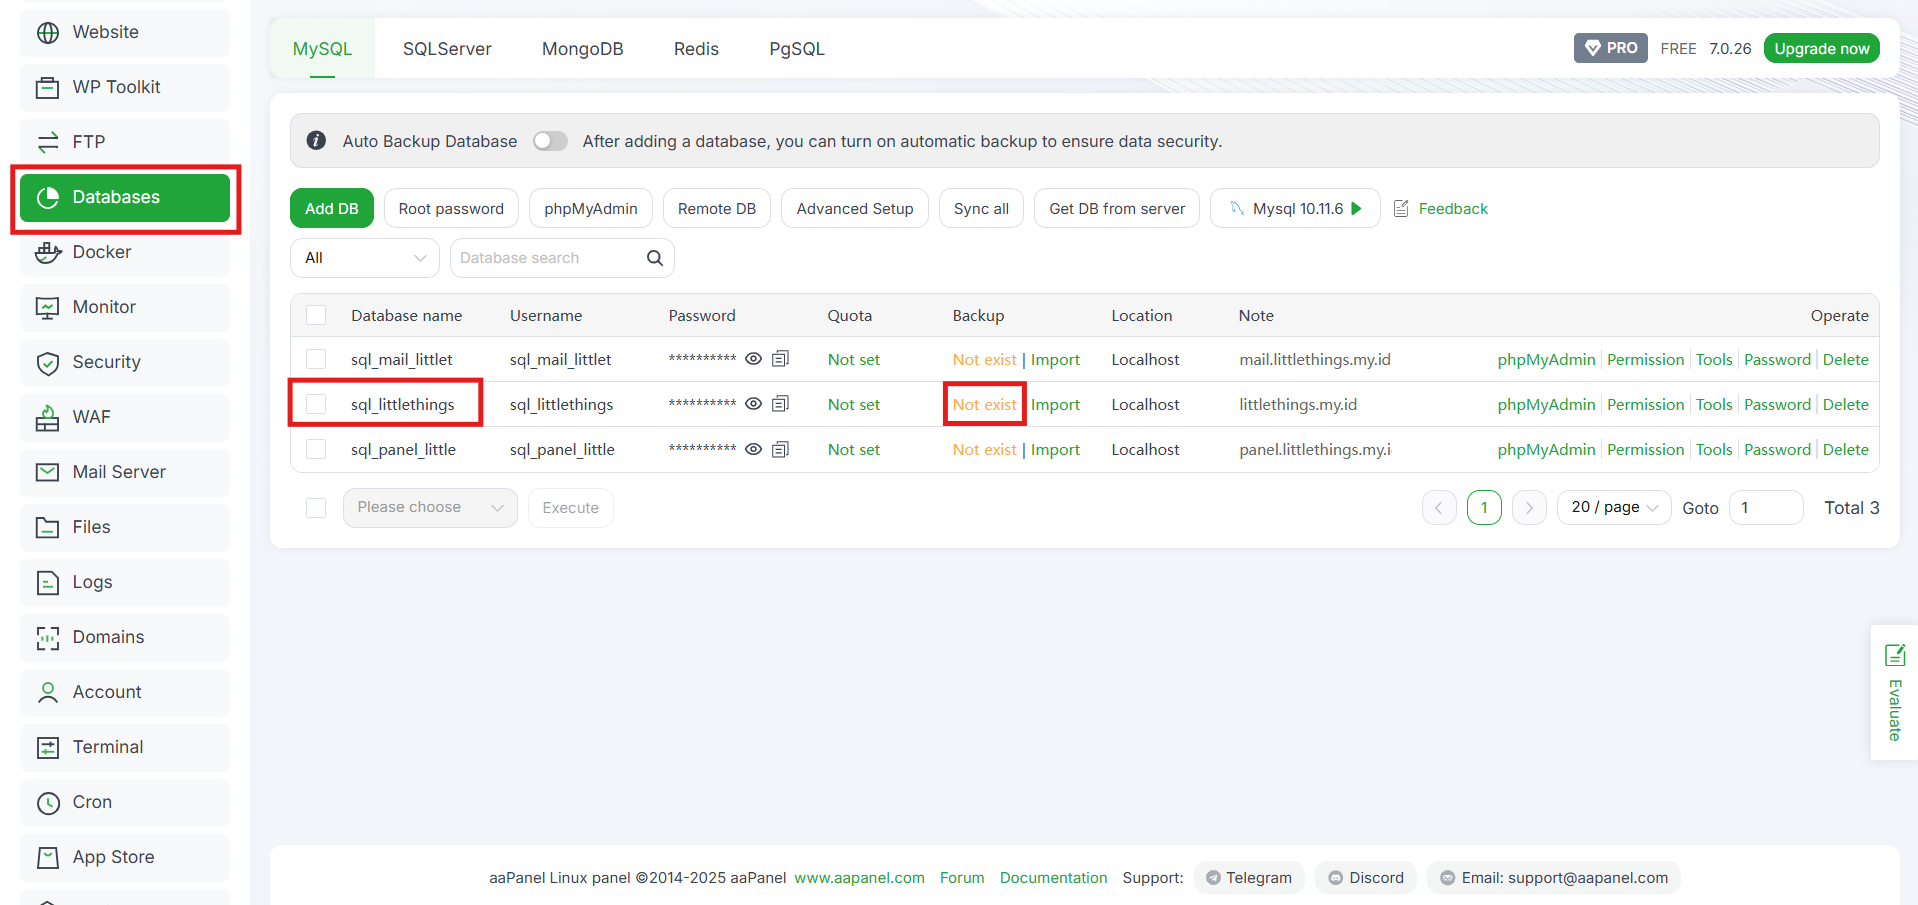Click the magnifier in Database search
The height and width of the screenshot is (905, 1918).
click(x=655, y=258)
